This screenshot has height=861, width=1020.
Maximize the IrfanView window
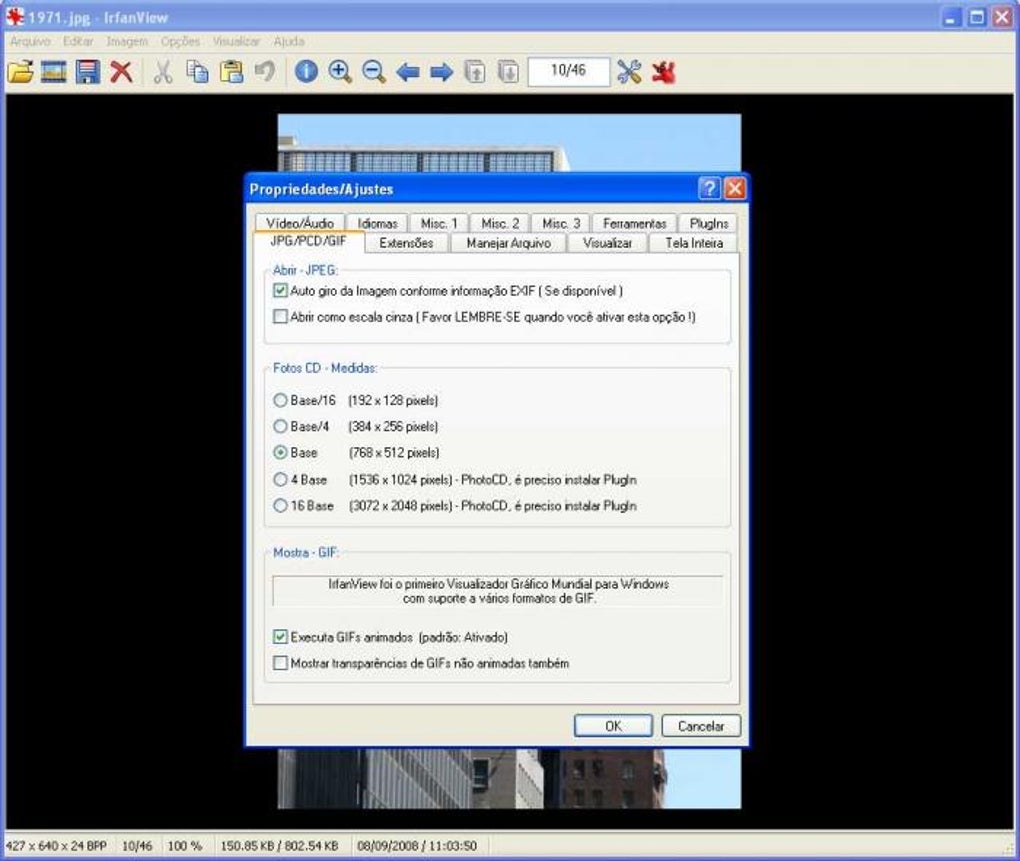[x=976, y=18]
